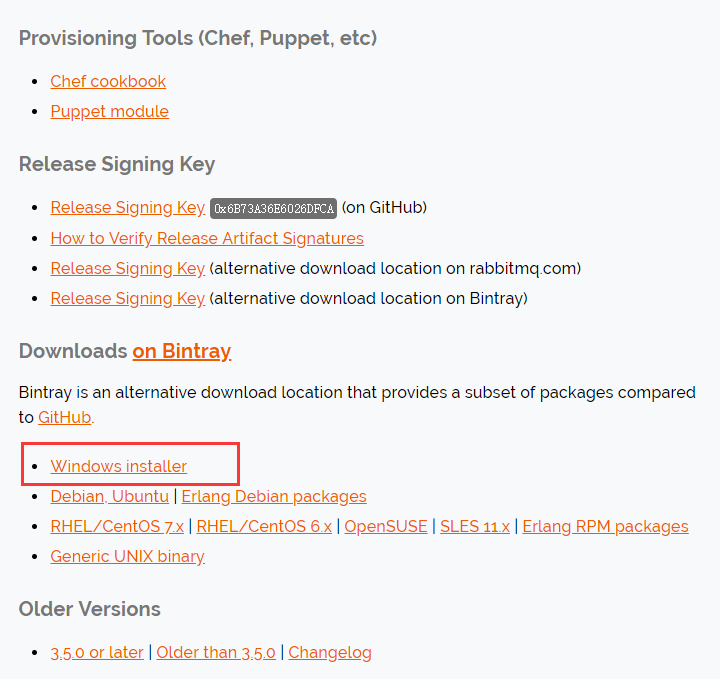720x679 pixels.
Task: Select RHEL/CentOS 6.x download
Action: (264, 526)
